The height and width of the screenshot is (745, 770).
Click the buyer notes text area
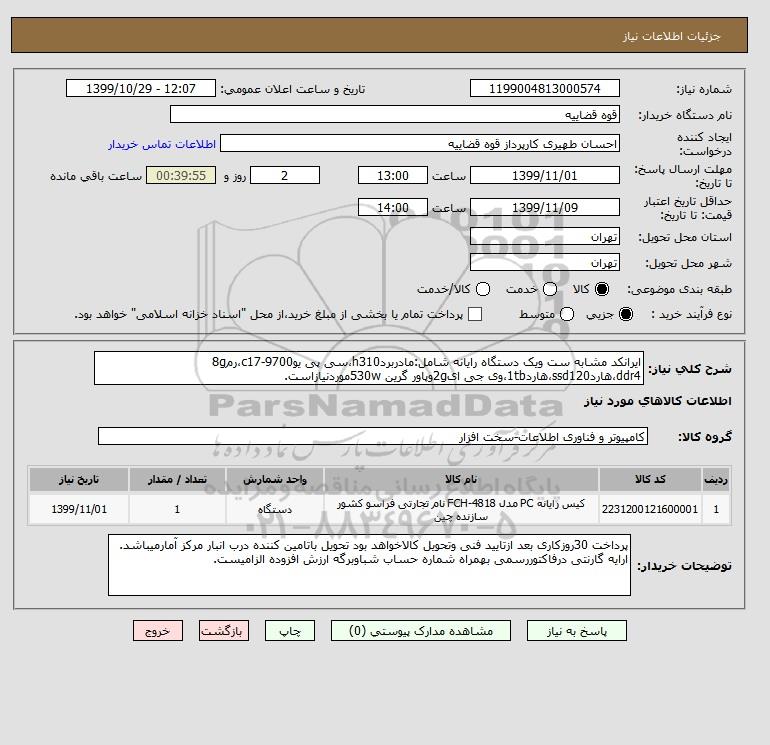(x=369, y=565)
